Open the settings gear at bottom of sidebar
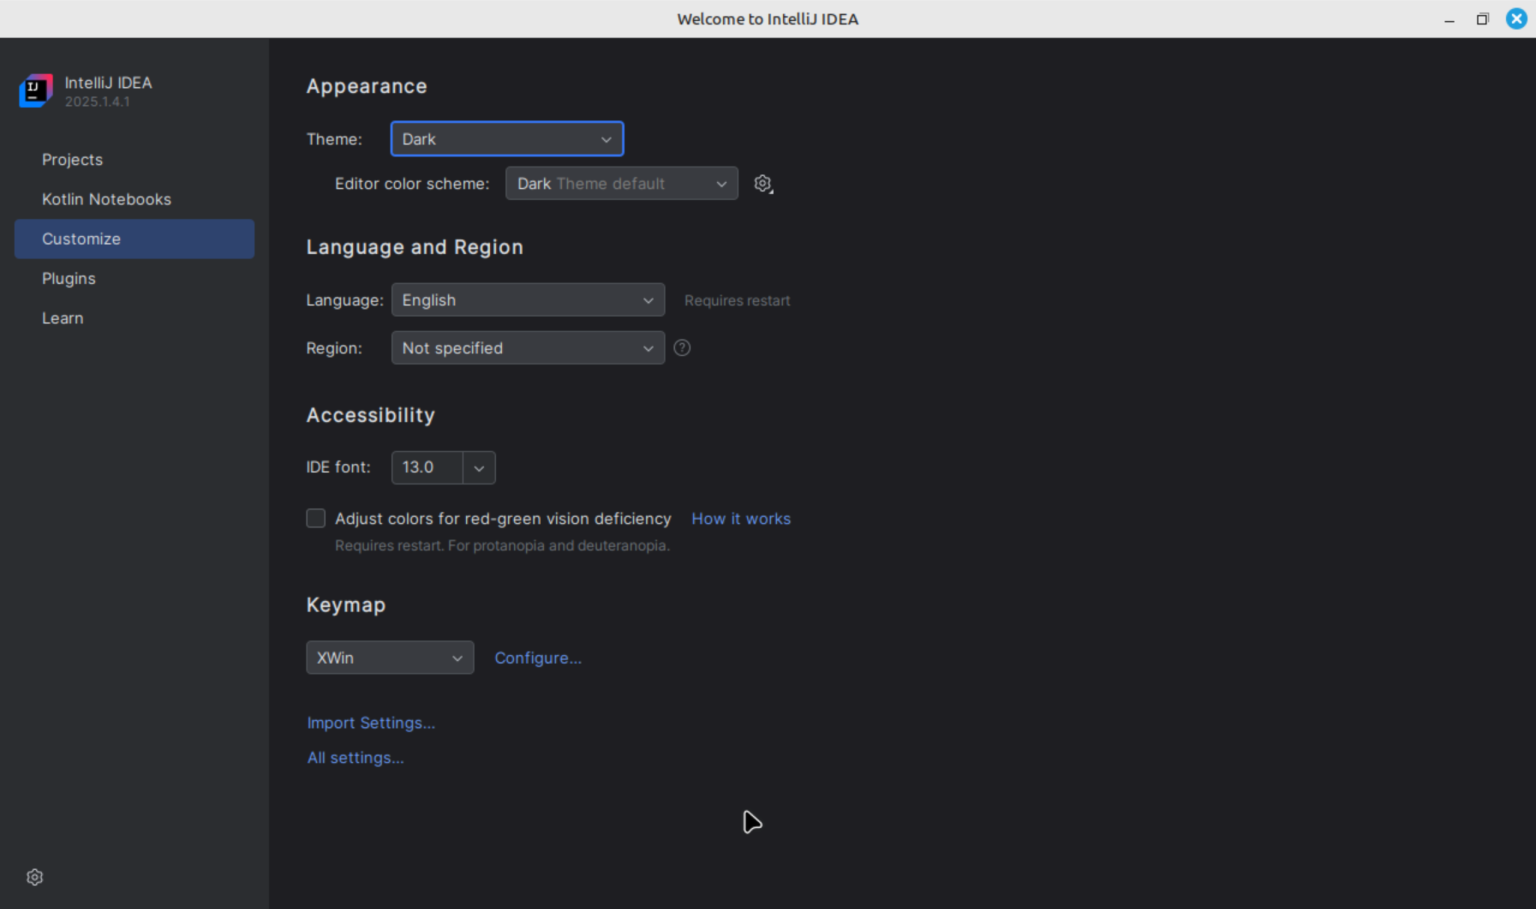Image resolution: width=1536 pixels, height=909 pixels. point(34,877)
